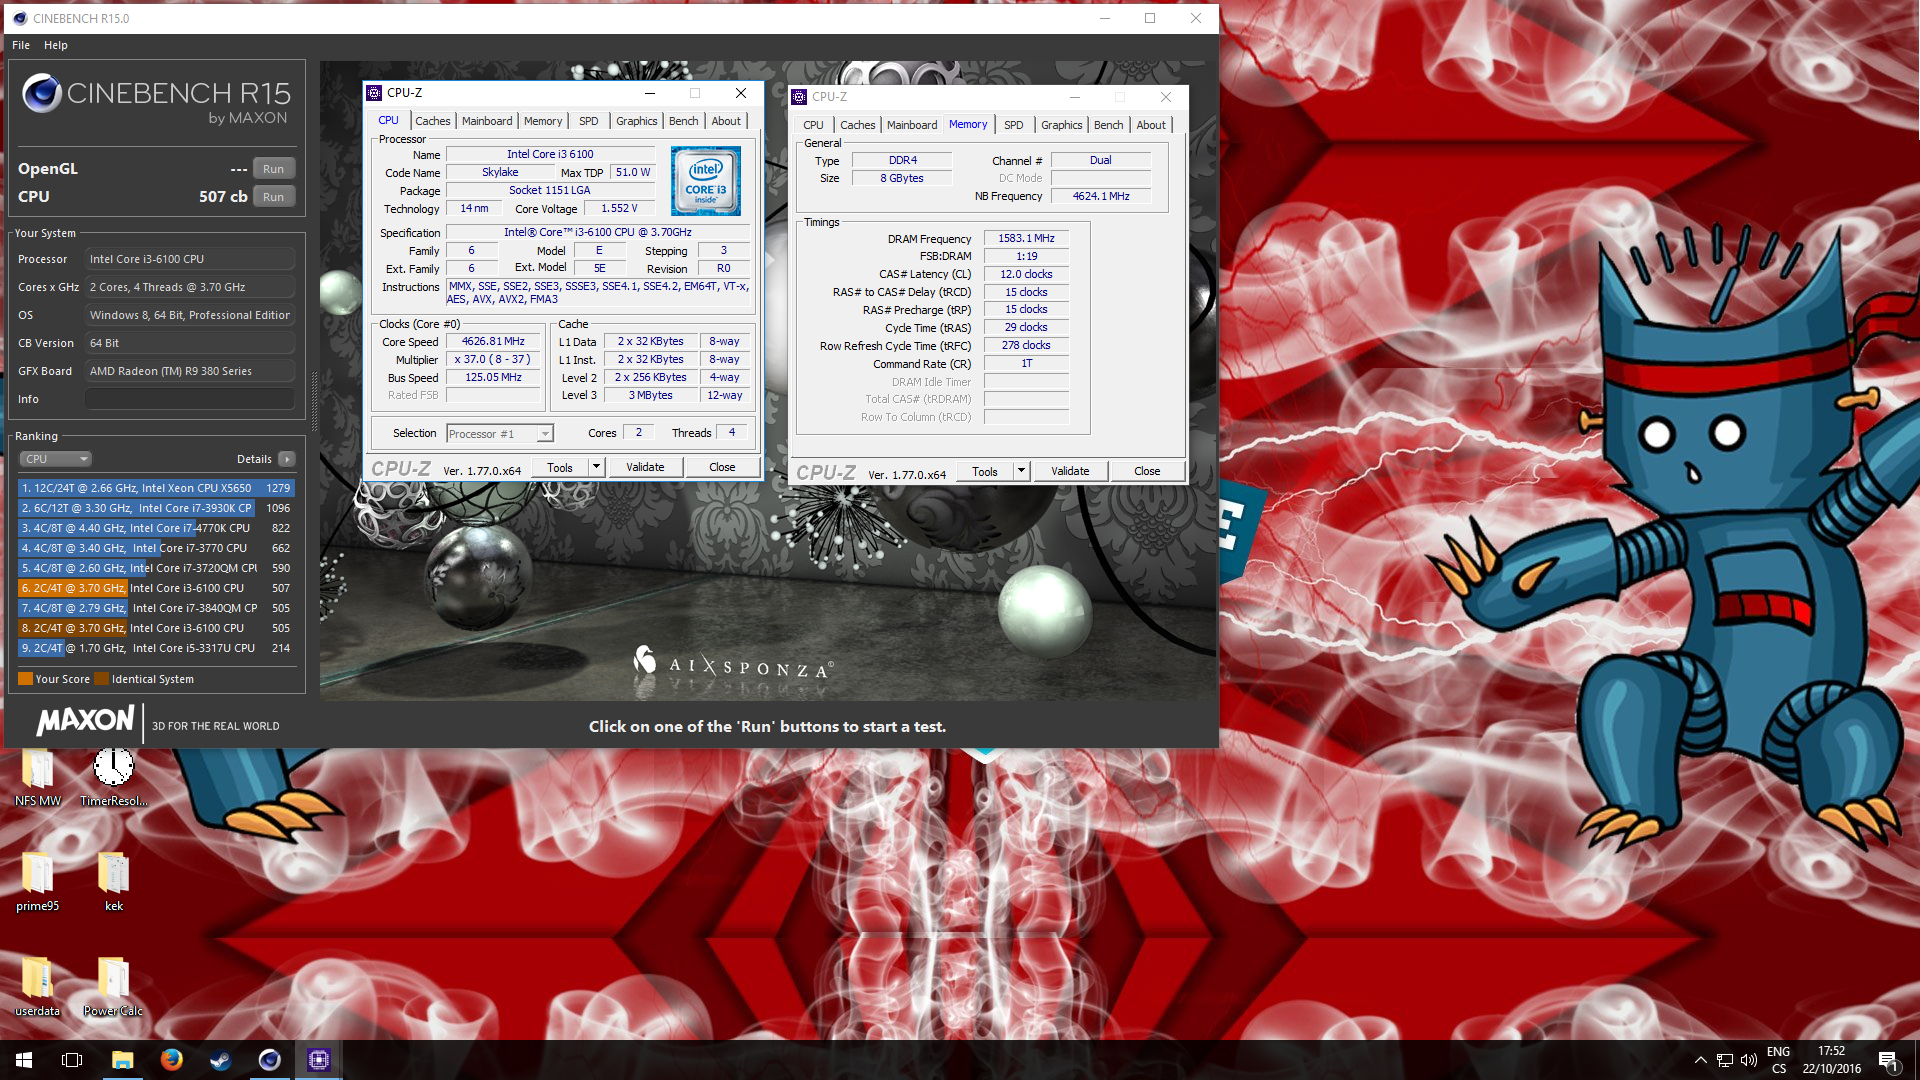Click Validate in Memory CPU-Z window
1920x1080 pixels.
pyautogui.click(x=1070, y=471)
